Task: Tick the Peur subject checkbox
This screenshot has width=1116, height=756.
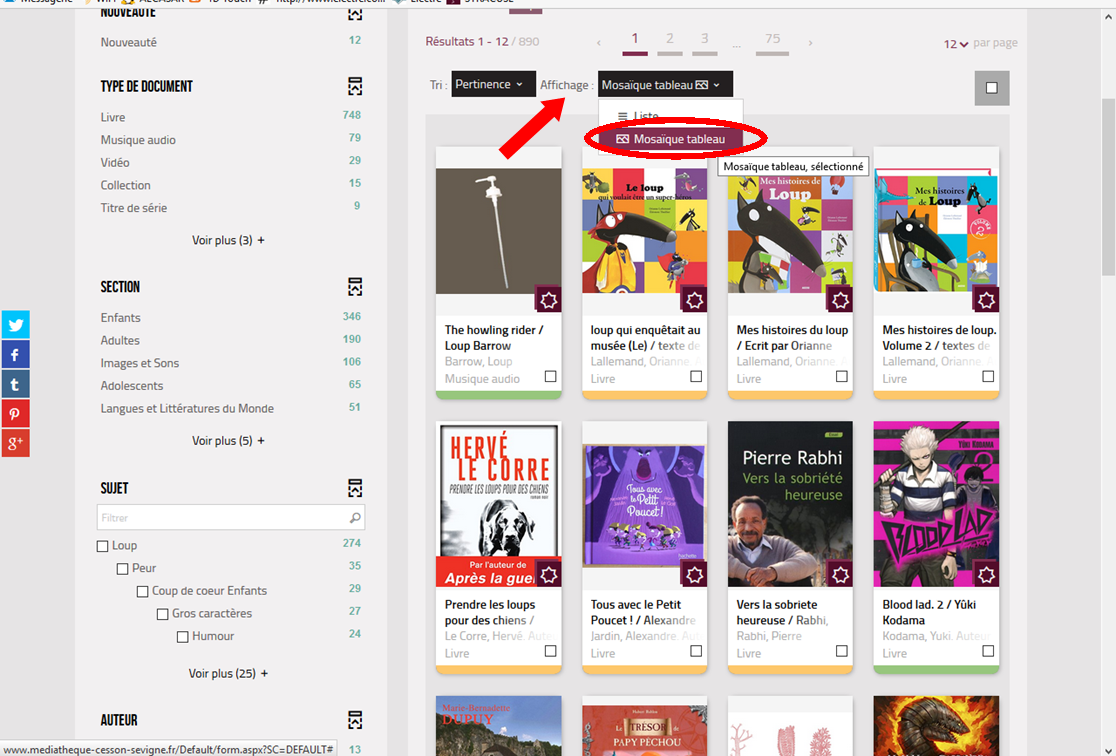Action: click(122, 569)
